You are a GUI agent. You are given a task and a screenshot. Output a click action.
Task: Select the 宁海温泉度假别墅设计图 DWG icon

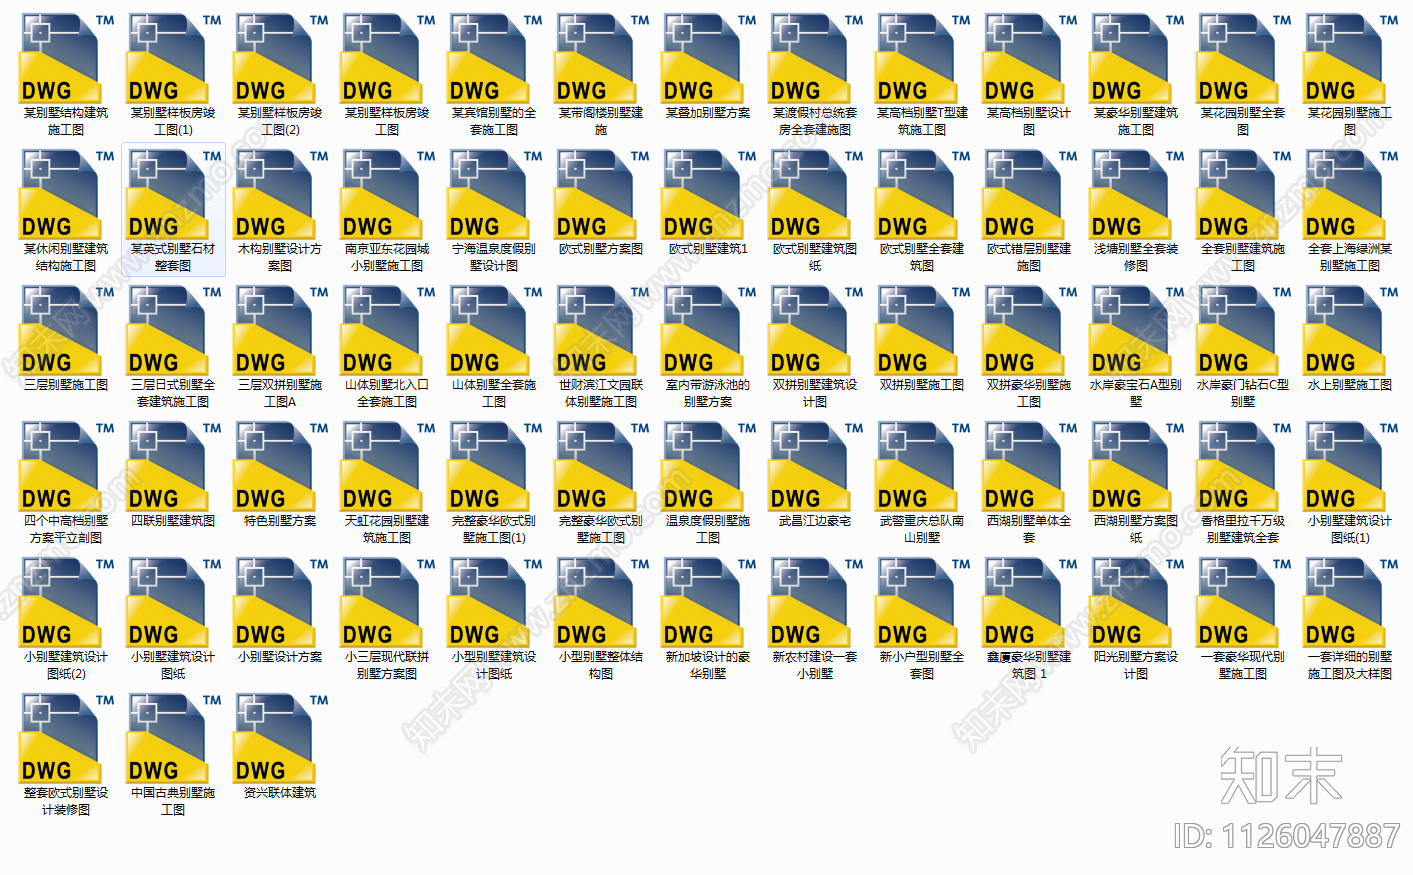click(x=488, y=195)
